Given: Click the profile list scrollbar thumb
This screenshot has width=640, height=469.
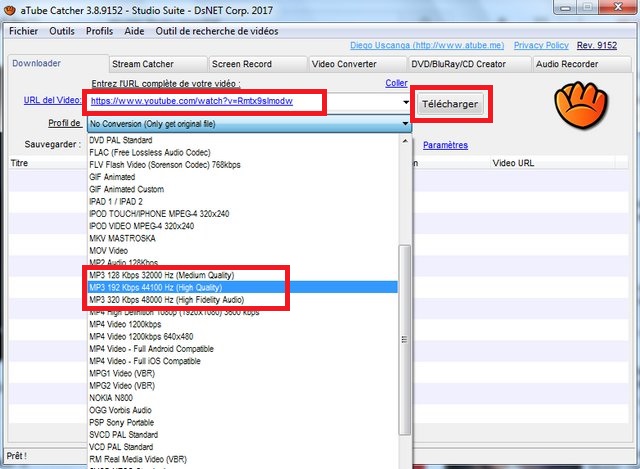Looking at the screenshot, I should [404, 340].
